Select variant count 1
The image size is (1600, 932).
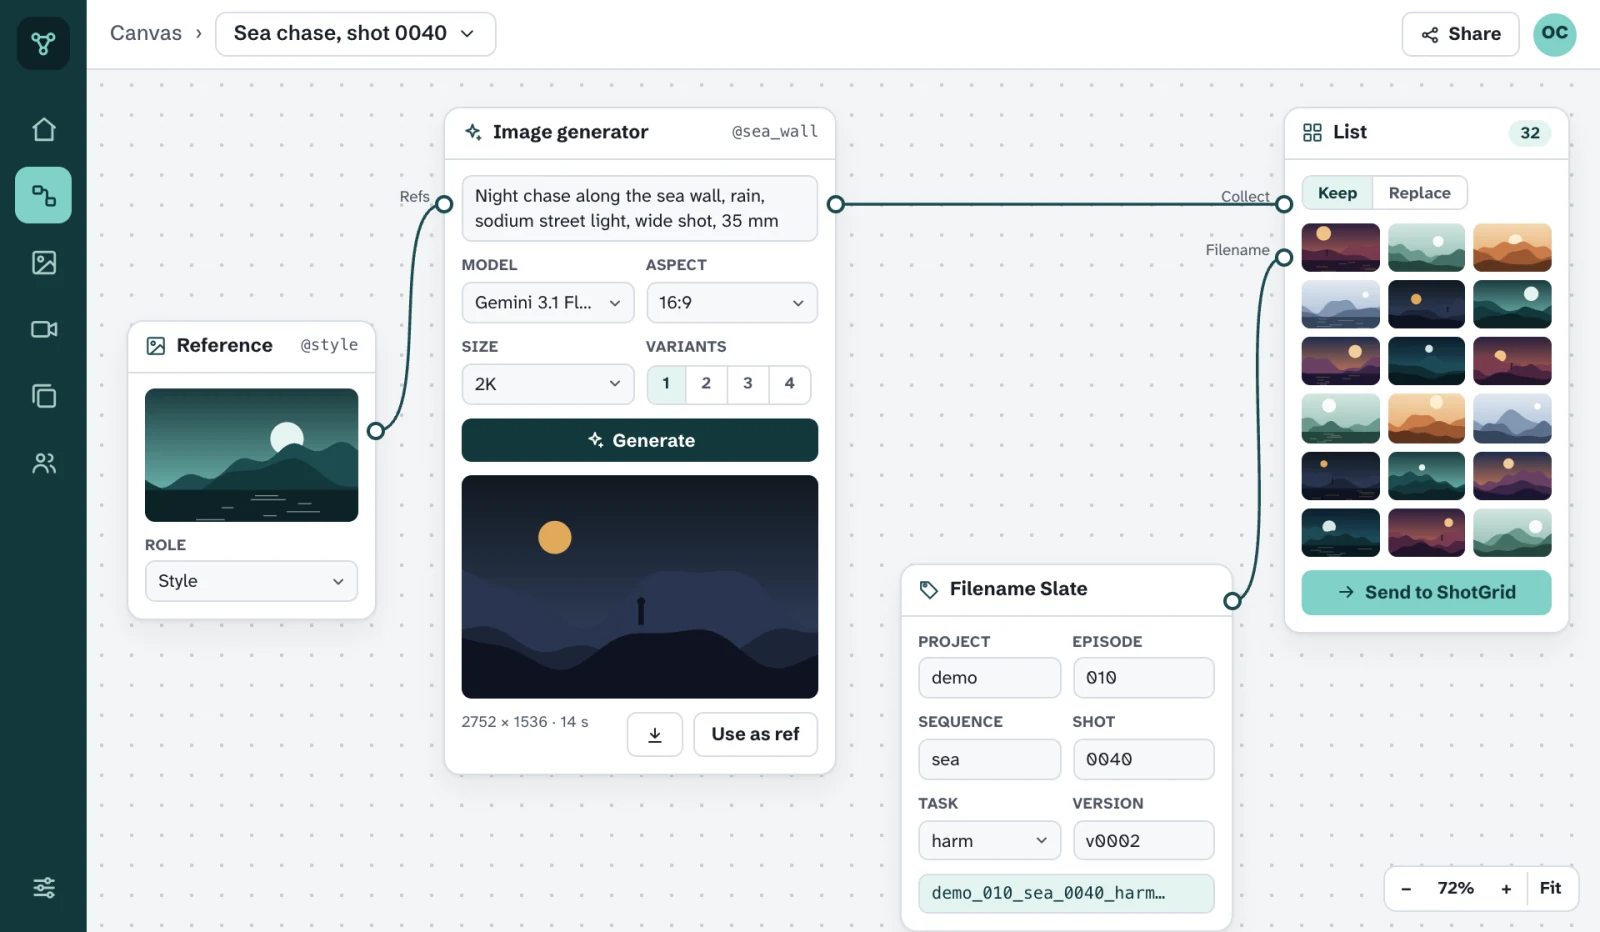666,384
